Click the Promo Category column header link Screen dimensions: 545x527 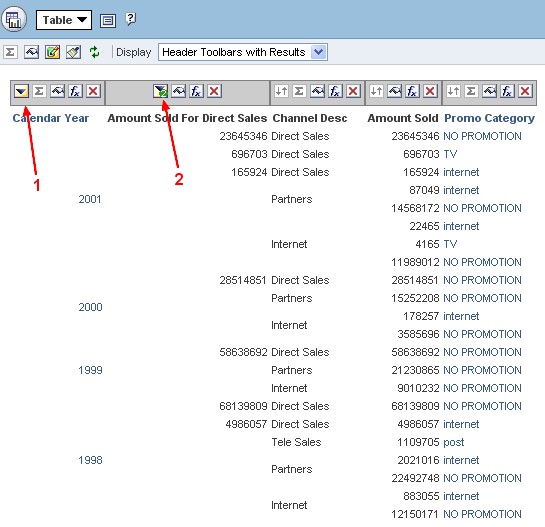[x=489, y=119]
